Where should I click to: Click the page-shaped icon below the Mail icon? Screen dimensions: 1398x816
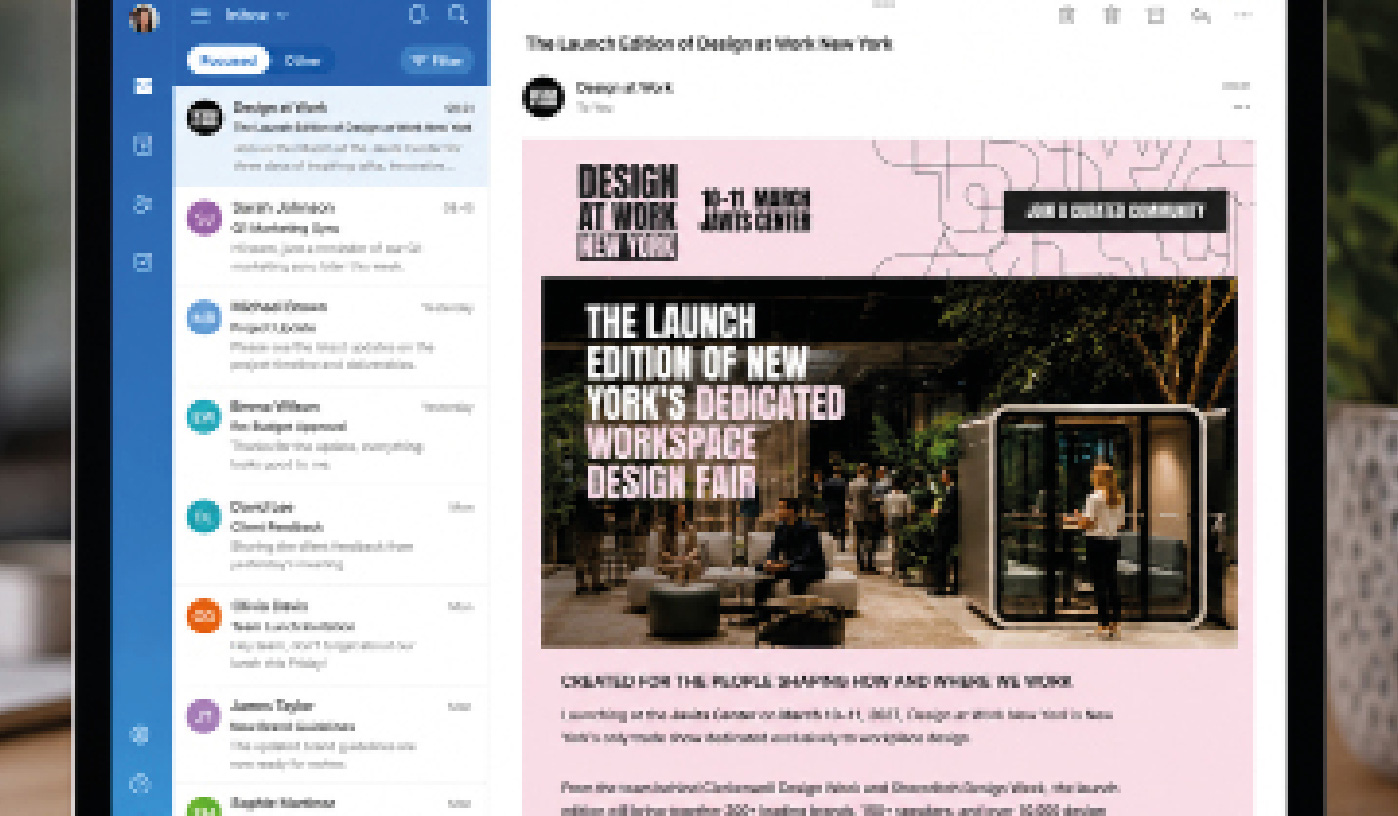click(x=142, y=145)
